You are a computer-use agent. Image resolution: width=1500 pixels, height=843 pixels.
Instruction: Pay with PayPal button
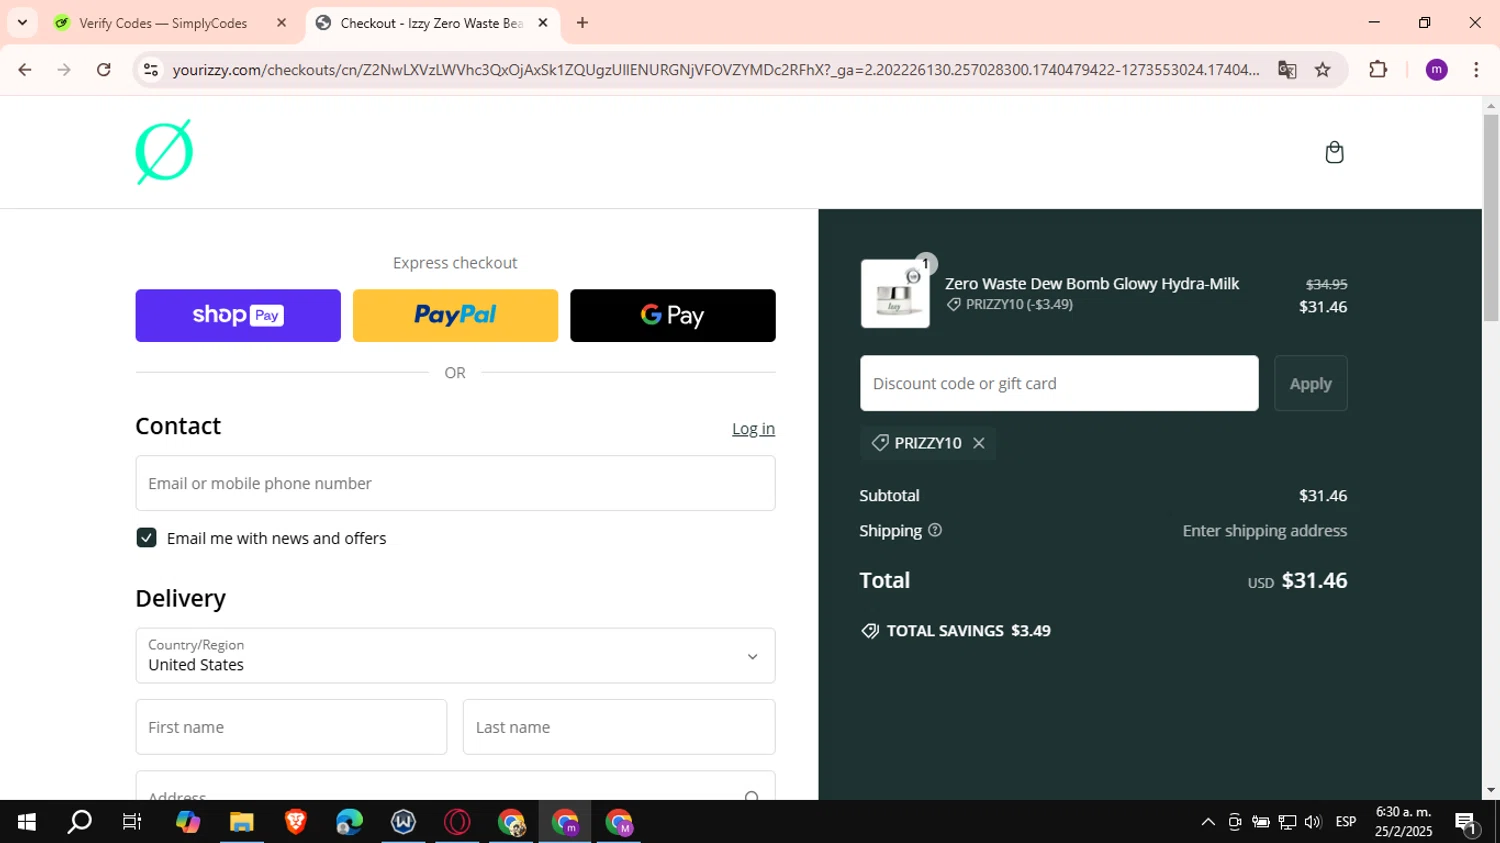click(x=455, y=315)
